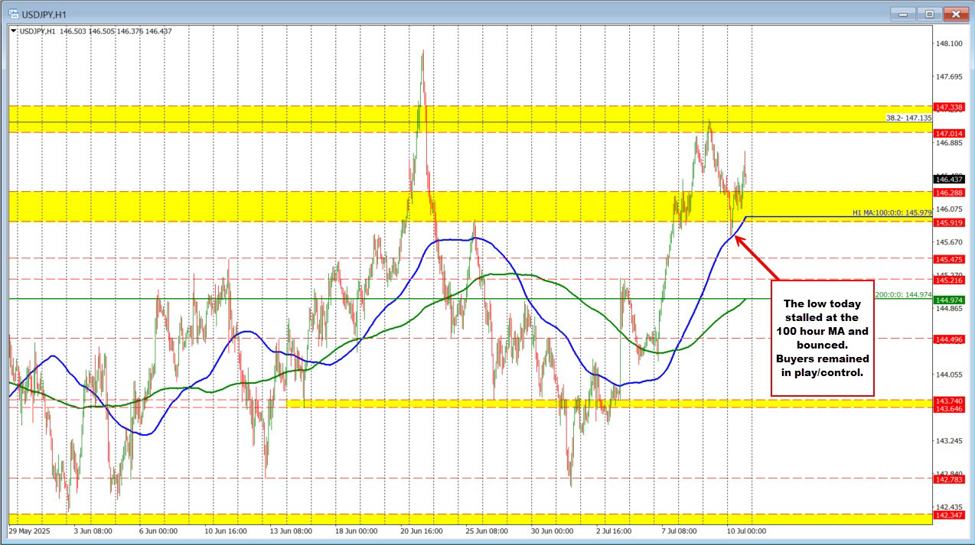Close the USDJPY,H1 chart window
The image size is (975, 545).
pyautogui.click(x=954, y=14)
